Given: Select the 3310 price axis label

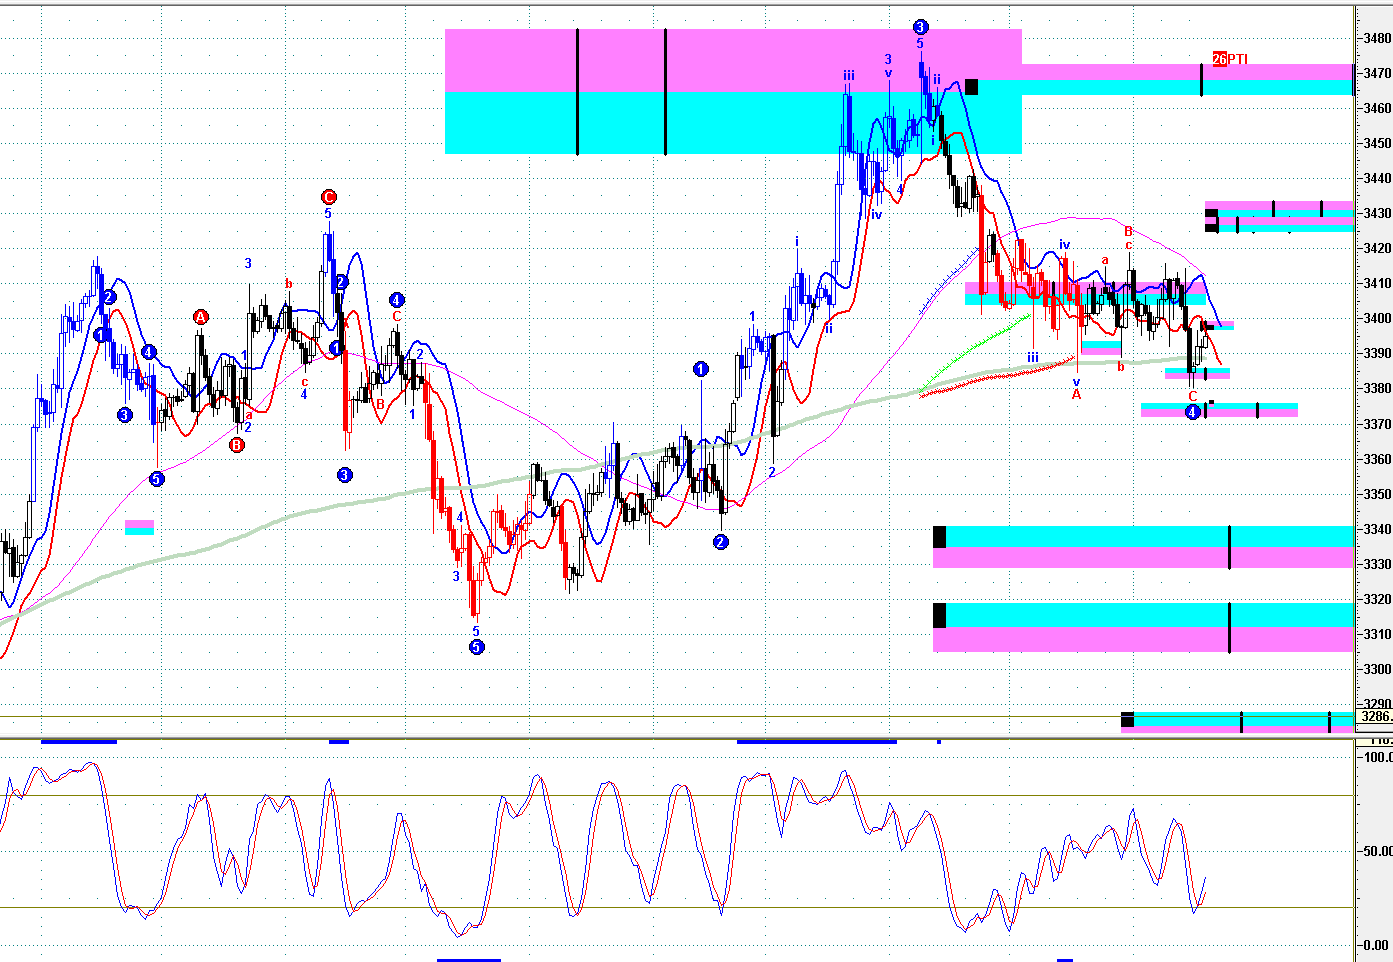Looking at the screenshot, I should point(1377,634).
